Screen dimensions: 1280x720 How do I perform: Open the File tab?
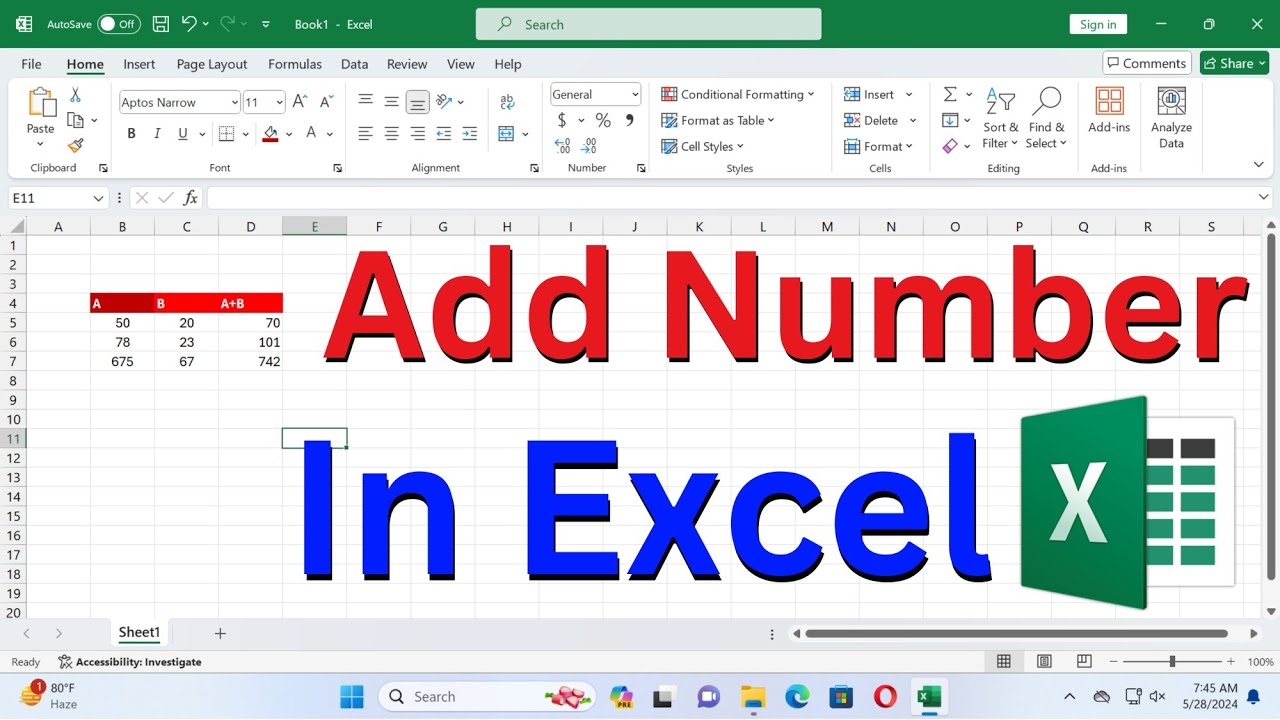pos(32,64)
